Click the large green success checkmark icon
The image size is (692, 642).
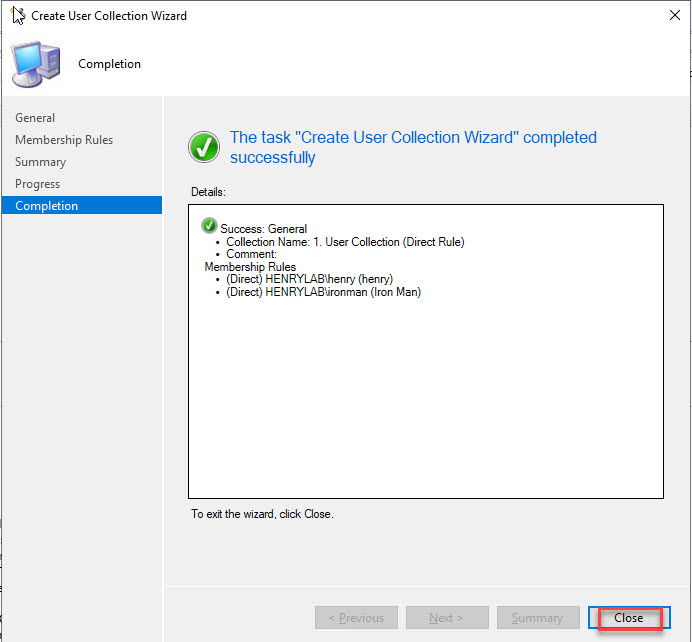pos(204,147)
